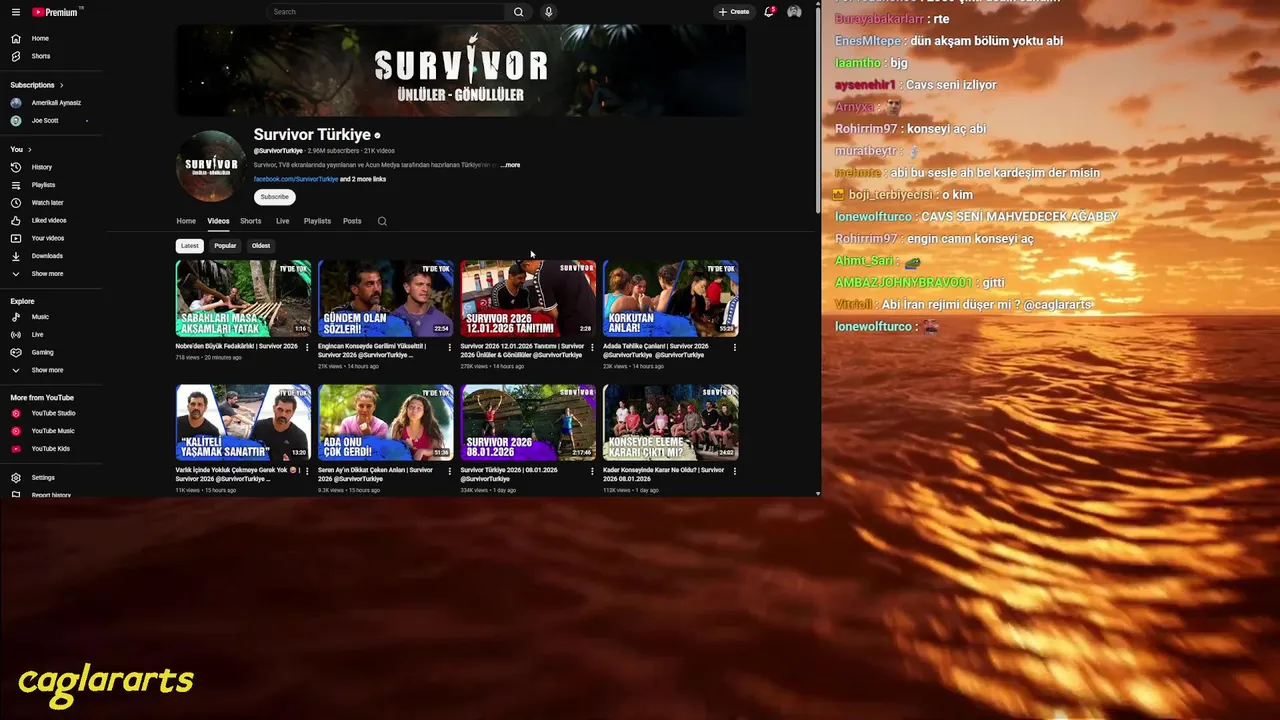
Task: Open the account avatar menu
Action: 794,12
